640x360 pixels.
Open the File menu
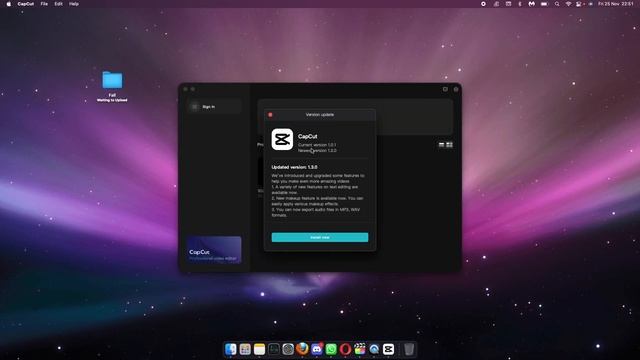click(44, 4)
